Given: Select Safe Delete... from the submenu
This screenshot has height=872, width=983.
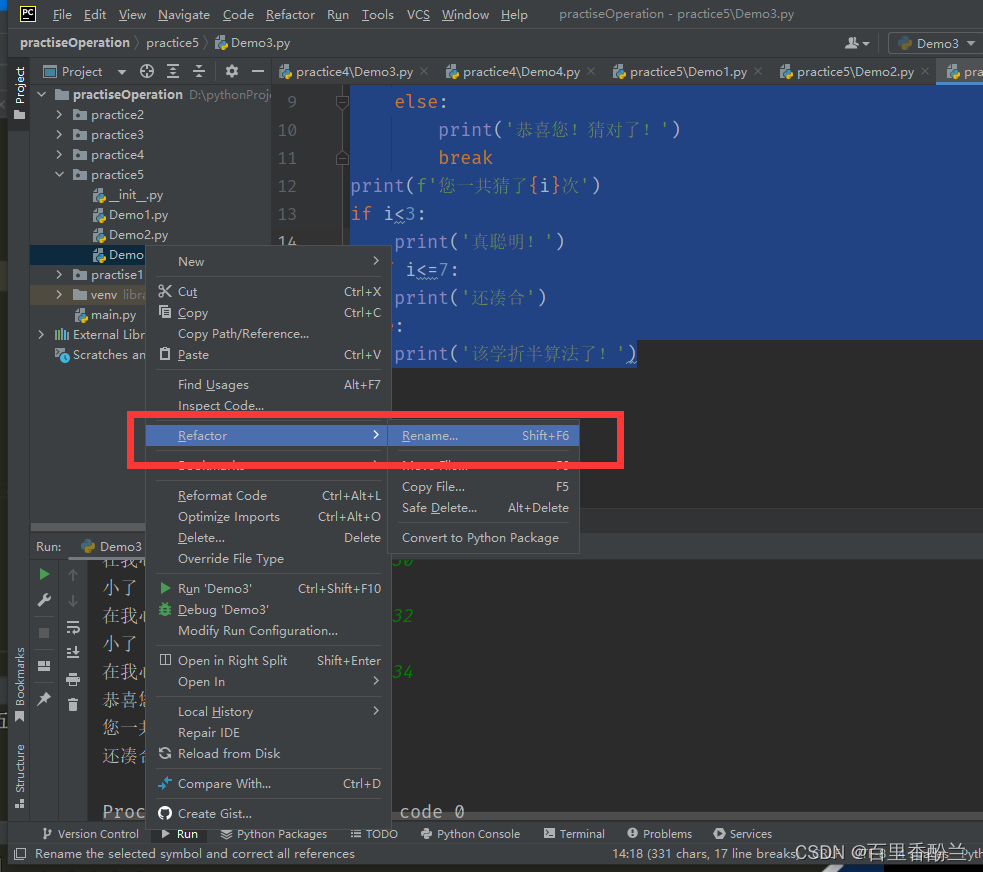Looking at the screenshot, I should click(439, 508).
